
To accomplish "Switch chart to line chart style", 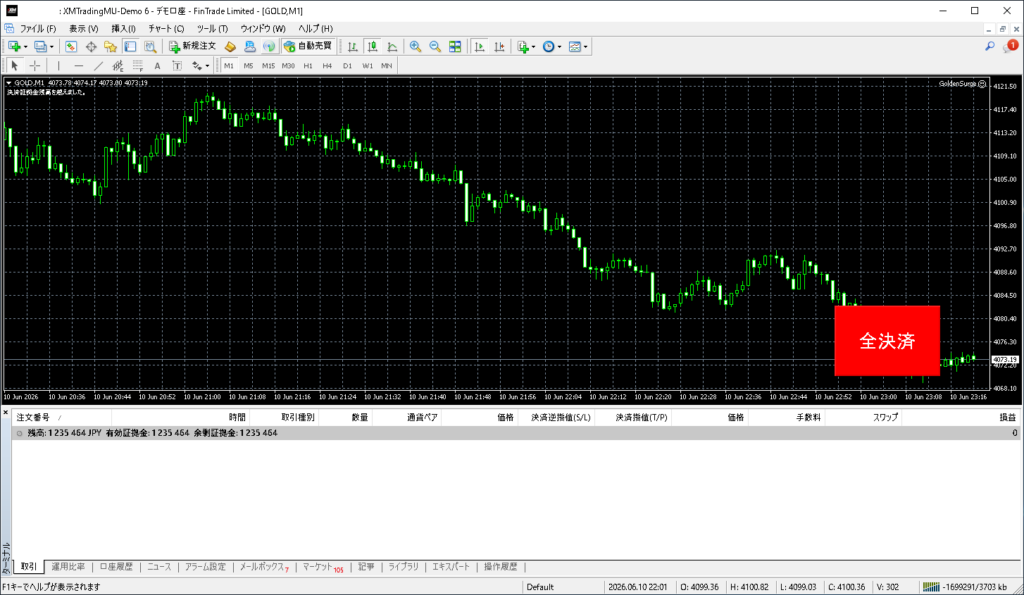I will pos(392,46).
